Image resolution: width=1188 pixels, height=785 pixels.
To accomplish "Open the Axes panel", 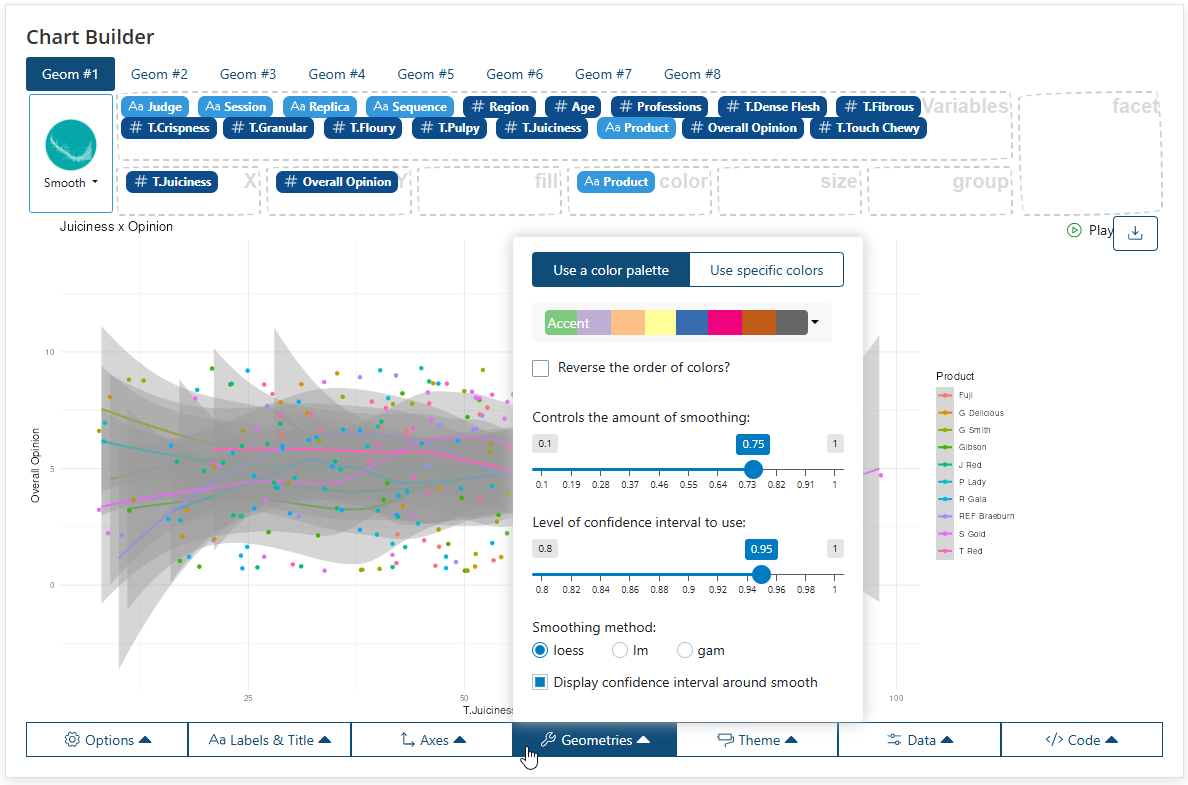I will click(433, 740).
